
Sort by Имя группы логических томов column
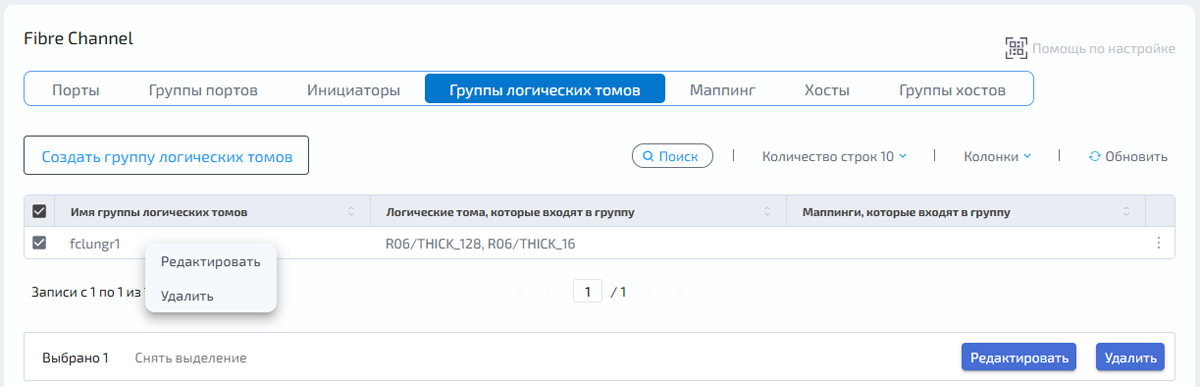coord(351,211)
